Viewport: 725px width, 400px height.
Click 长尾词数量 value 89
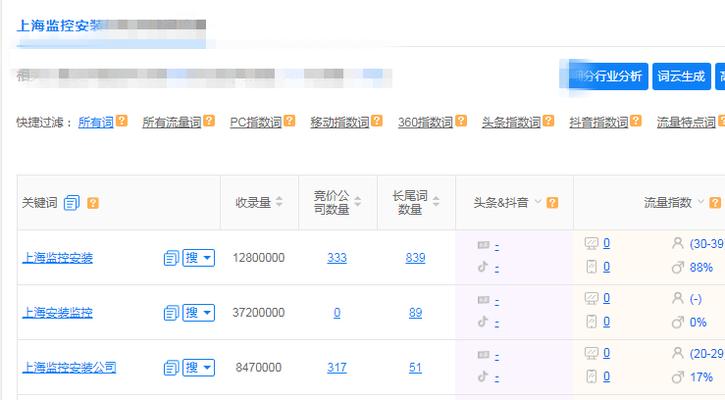(x=415, y=313)
